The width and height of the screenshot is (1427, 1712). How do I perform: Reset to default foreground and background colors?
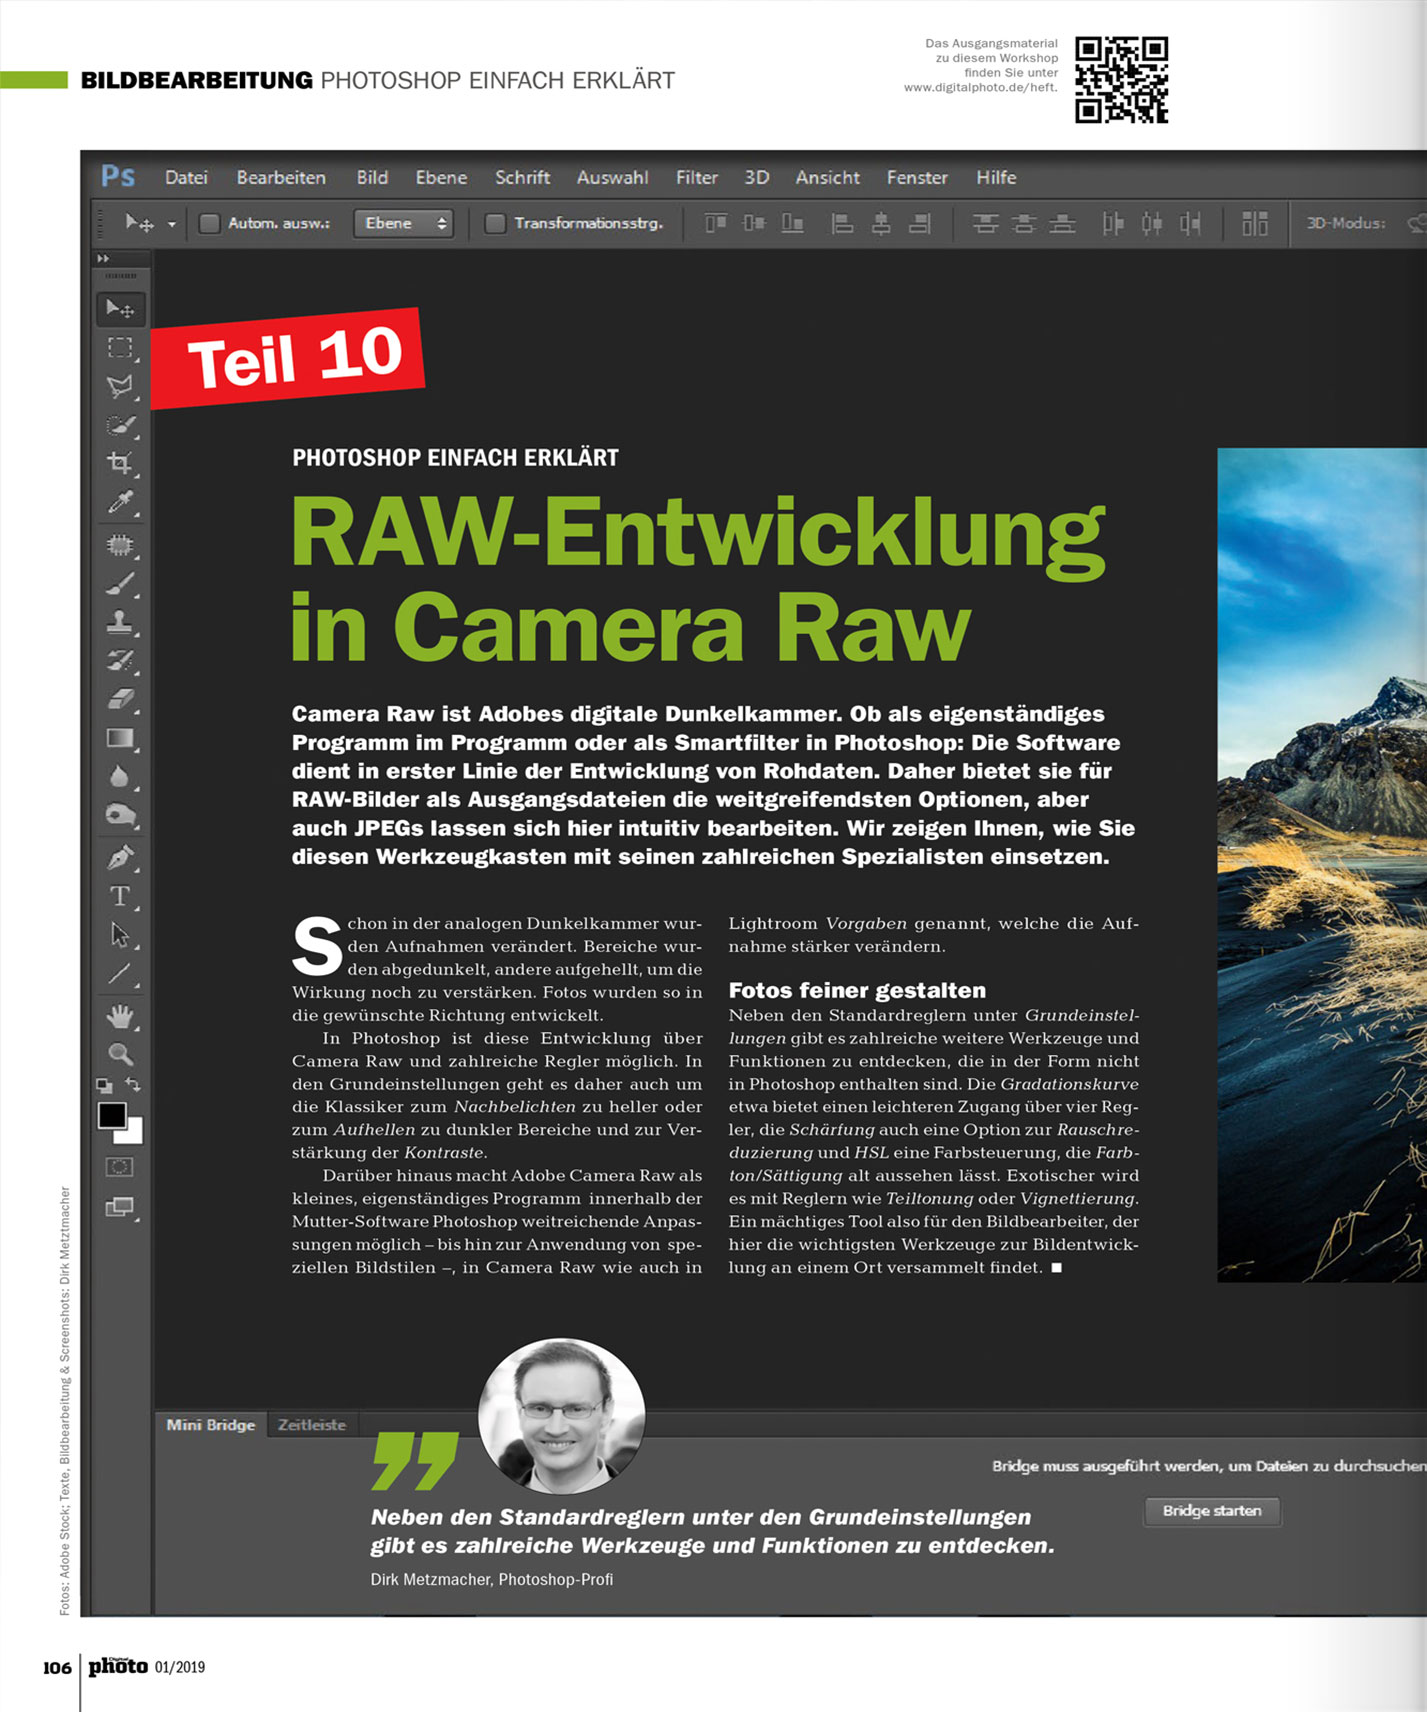(x=104, y=1085)
